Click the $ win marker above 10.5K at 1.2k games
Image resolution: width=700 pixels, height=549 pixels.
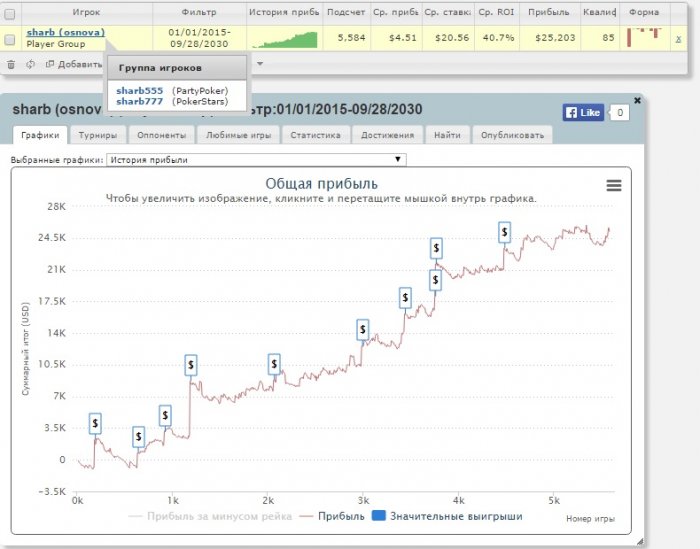[191, 365]
